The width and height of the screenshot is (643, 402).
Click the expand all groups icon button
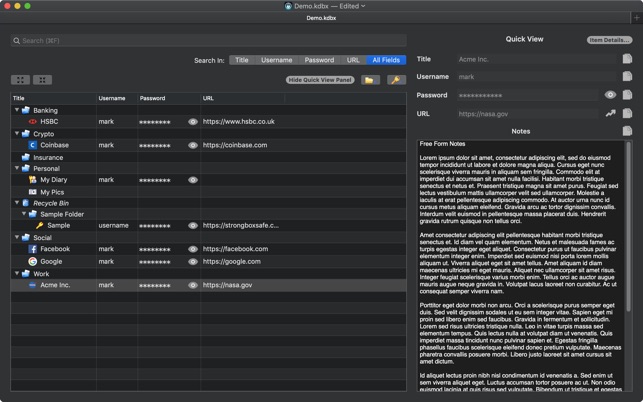(20, 80)
